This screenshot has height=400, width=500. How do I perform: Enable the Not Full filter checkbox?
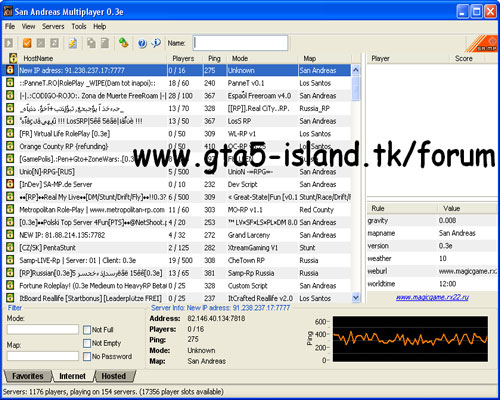pyautogui.click(x=87, y=330)
